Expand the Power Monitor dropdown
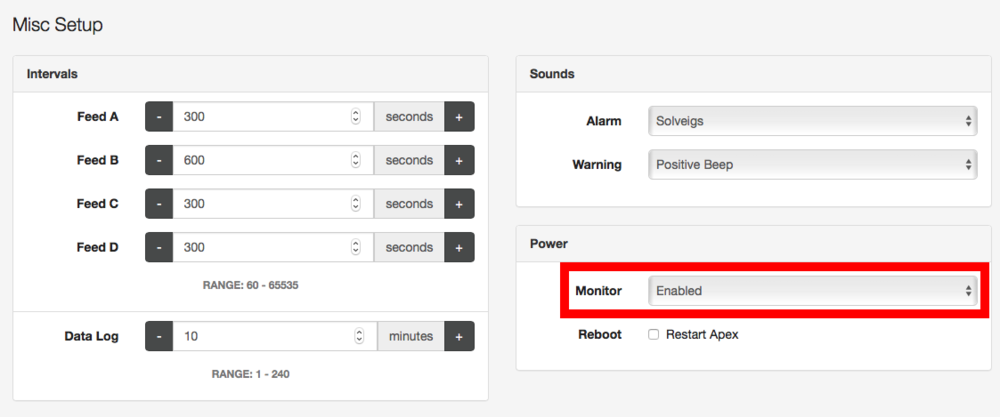This screenshot has height=417, width=1000. pos(812,291)
